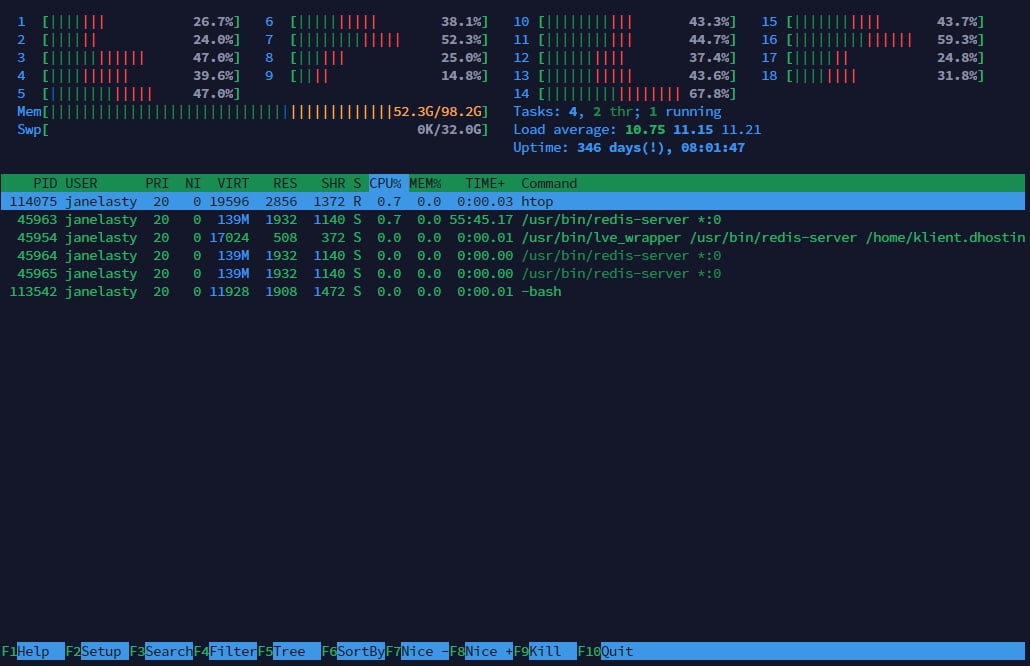Select the htop process row

click(x=513, y=202)
